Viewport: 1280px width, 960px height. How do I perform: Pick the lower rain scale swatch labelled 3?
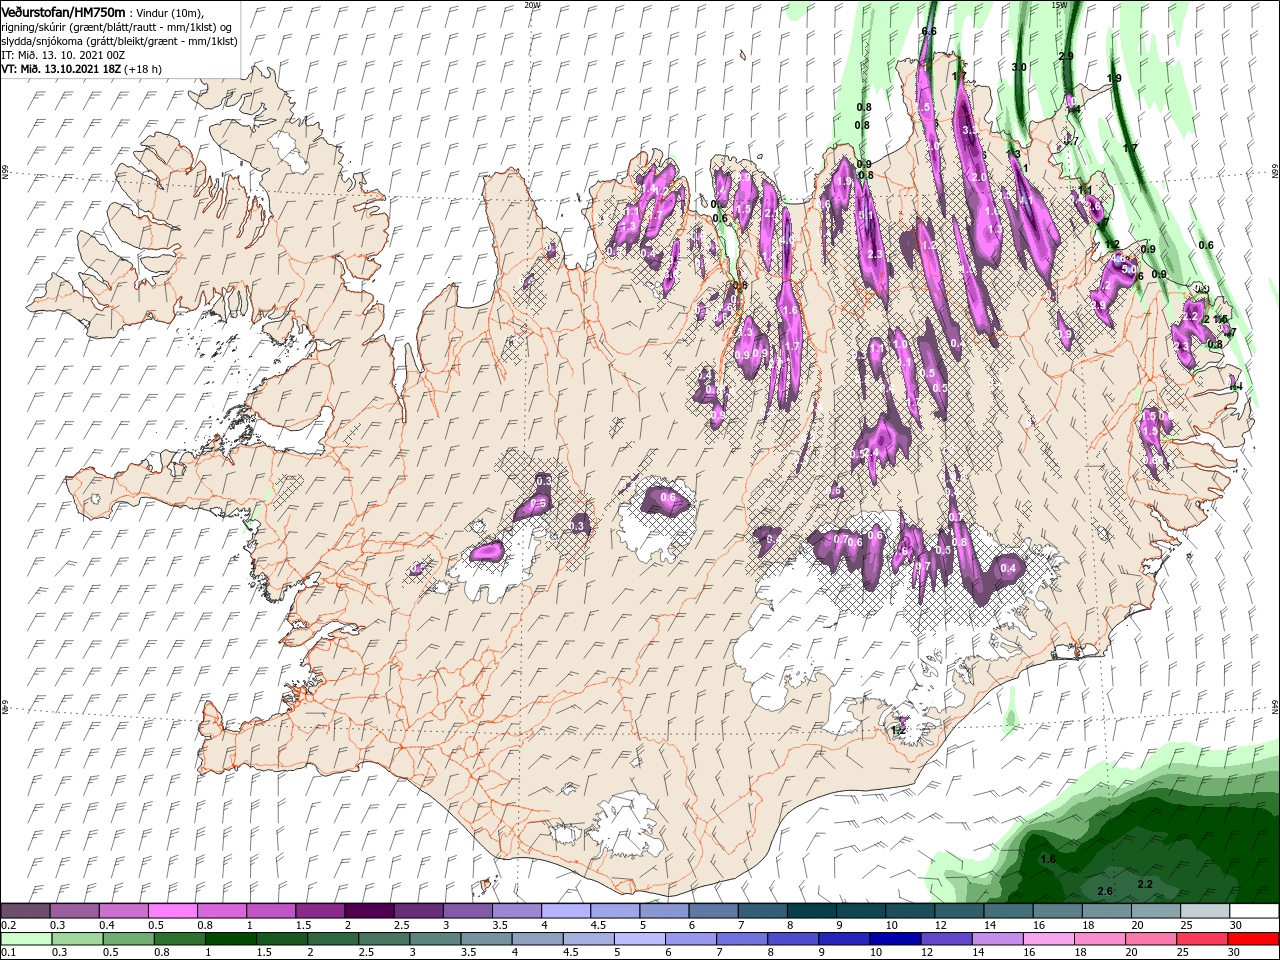click(435, 939)
